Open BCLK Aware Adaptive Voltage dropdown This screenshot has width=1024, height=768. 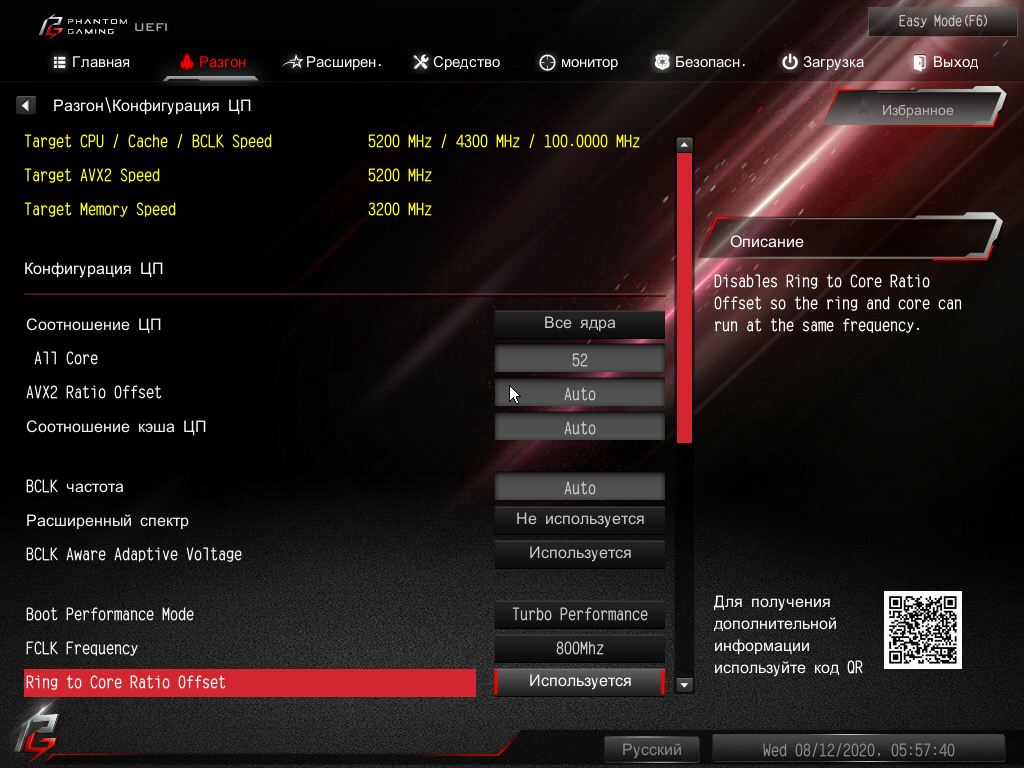(580, 554)
